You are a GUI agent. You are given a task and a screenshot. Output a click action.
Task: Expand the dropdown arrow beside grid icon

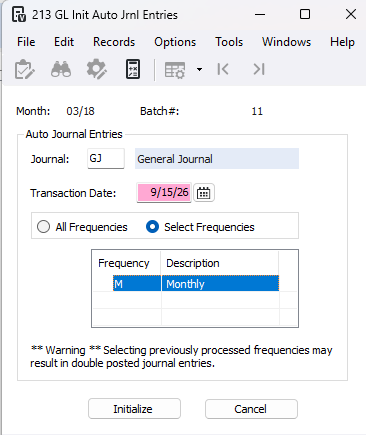click(x=199, y=69)
